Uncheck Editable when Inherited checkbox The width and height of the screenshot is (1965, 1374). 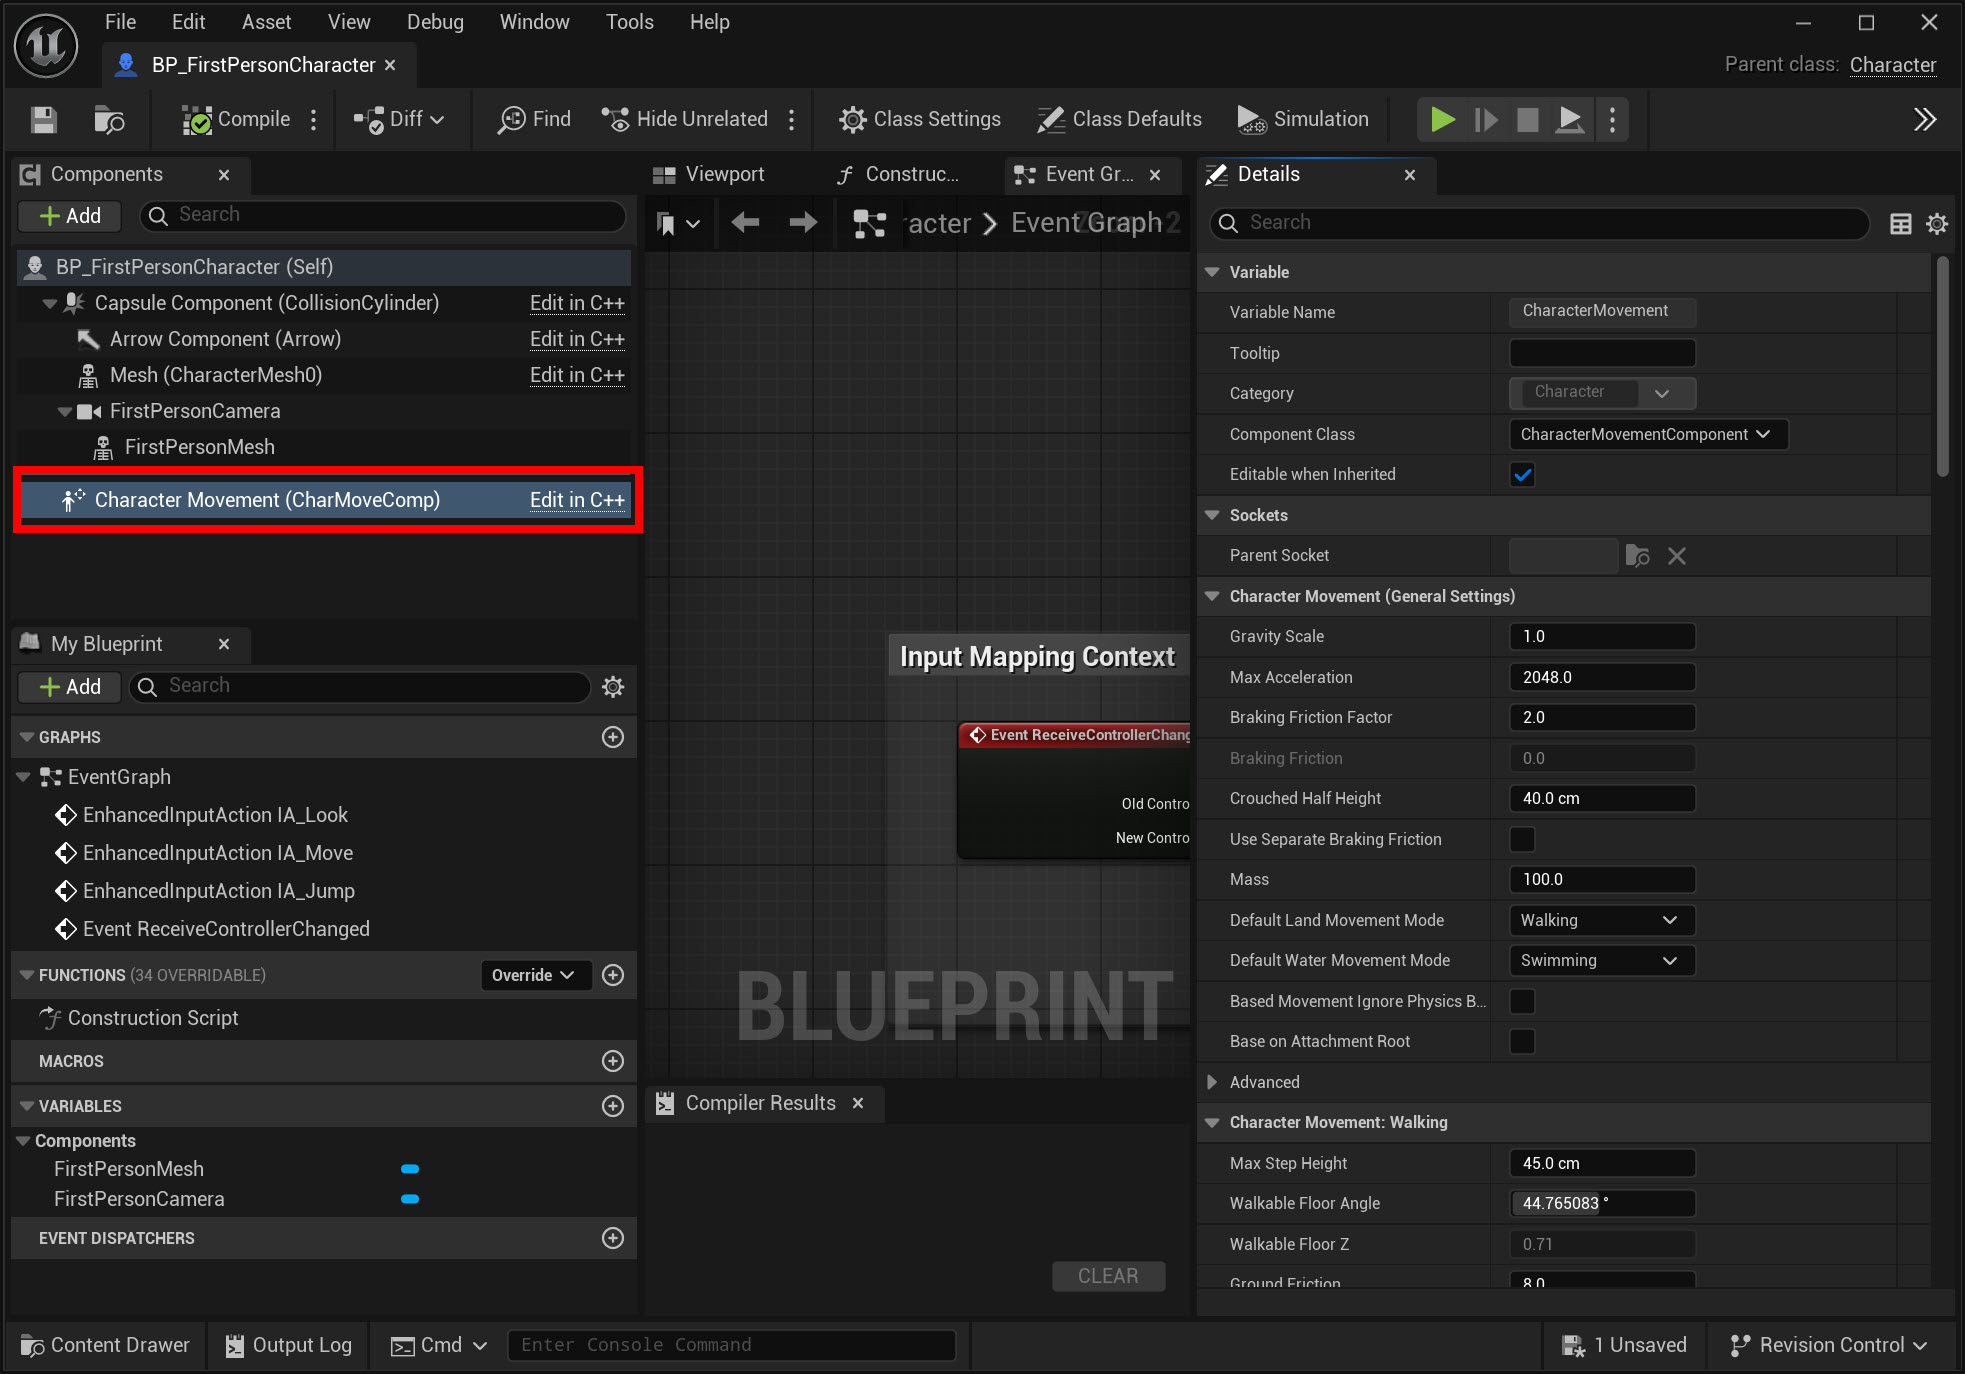pos(1522,475)
